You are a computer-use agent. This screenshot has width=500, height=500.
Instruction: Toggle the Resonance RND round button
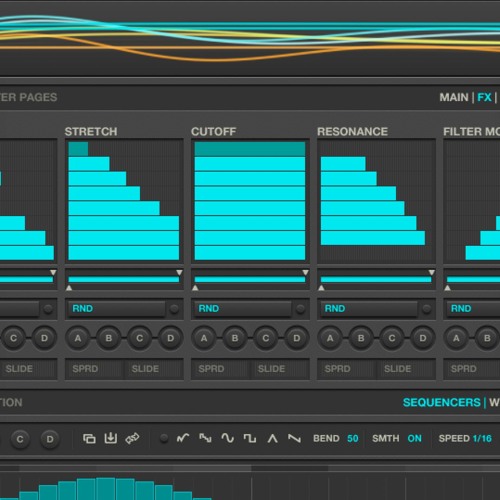tap(427, 309)
